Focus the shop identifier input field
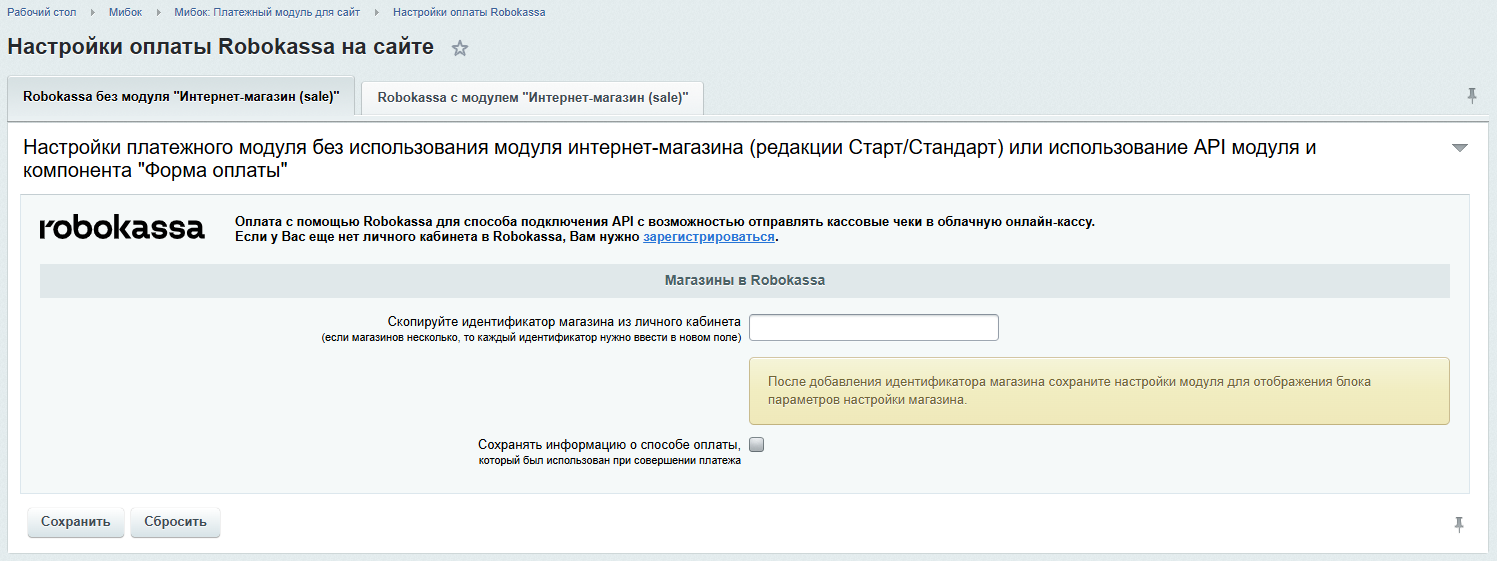This screenshot has height=561, width=1497. 873,327
